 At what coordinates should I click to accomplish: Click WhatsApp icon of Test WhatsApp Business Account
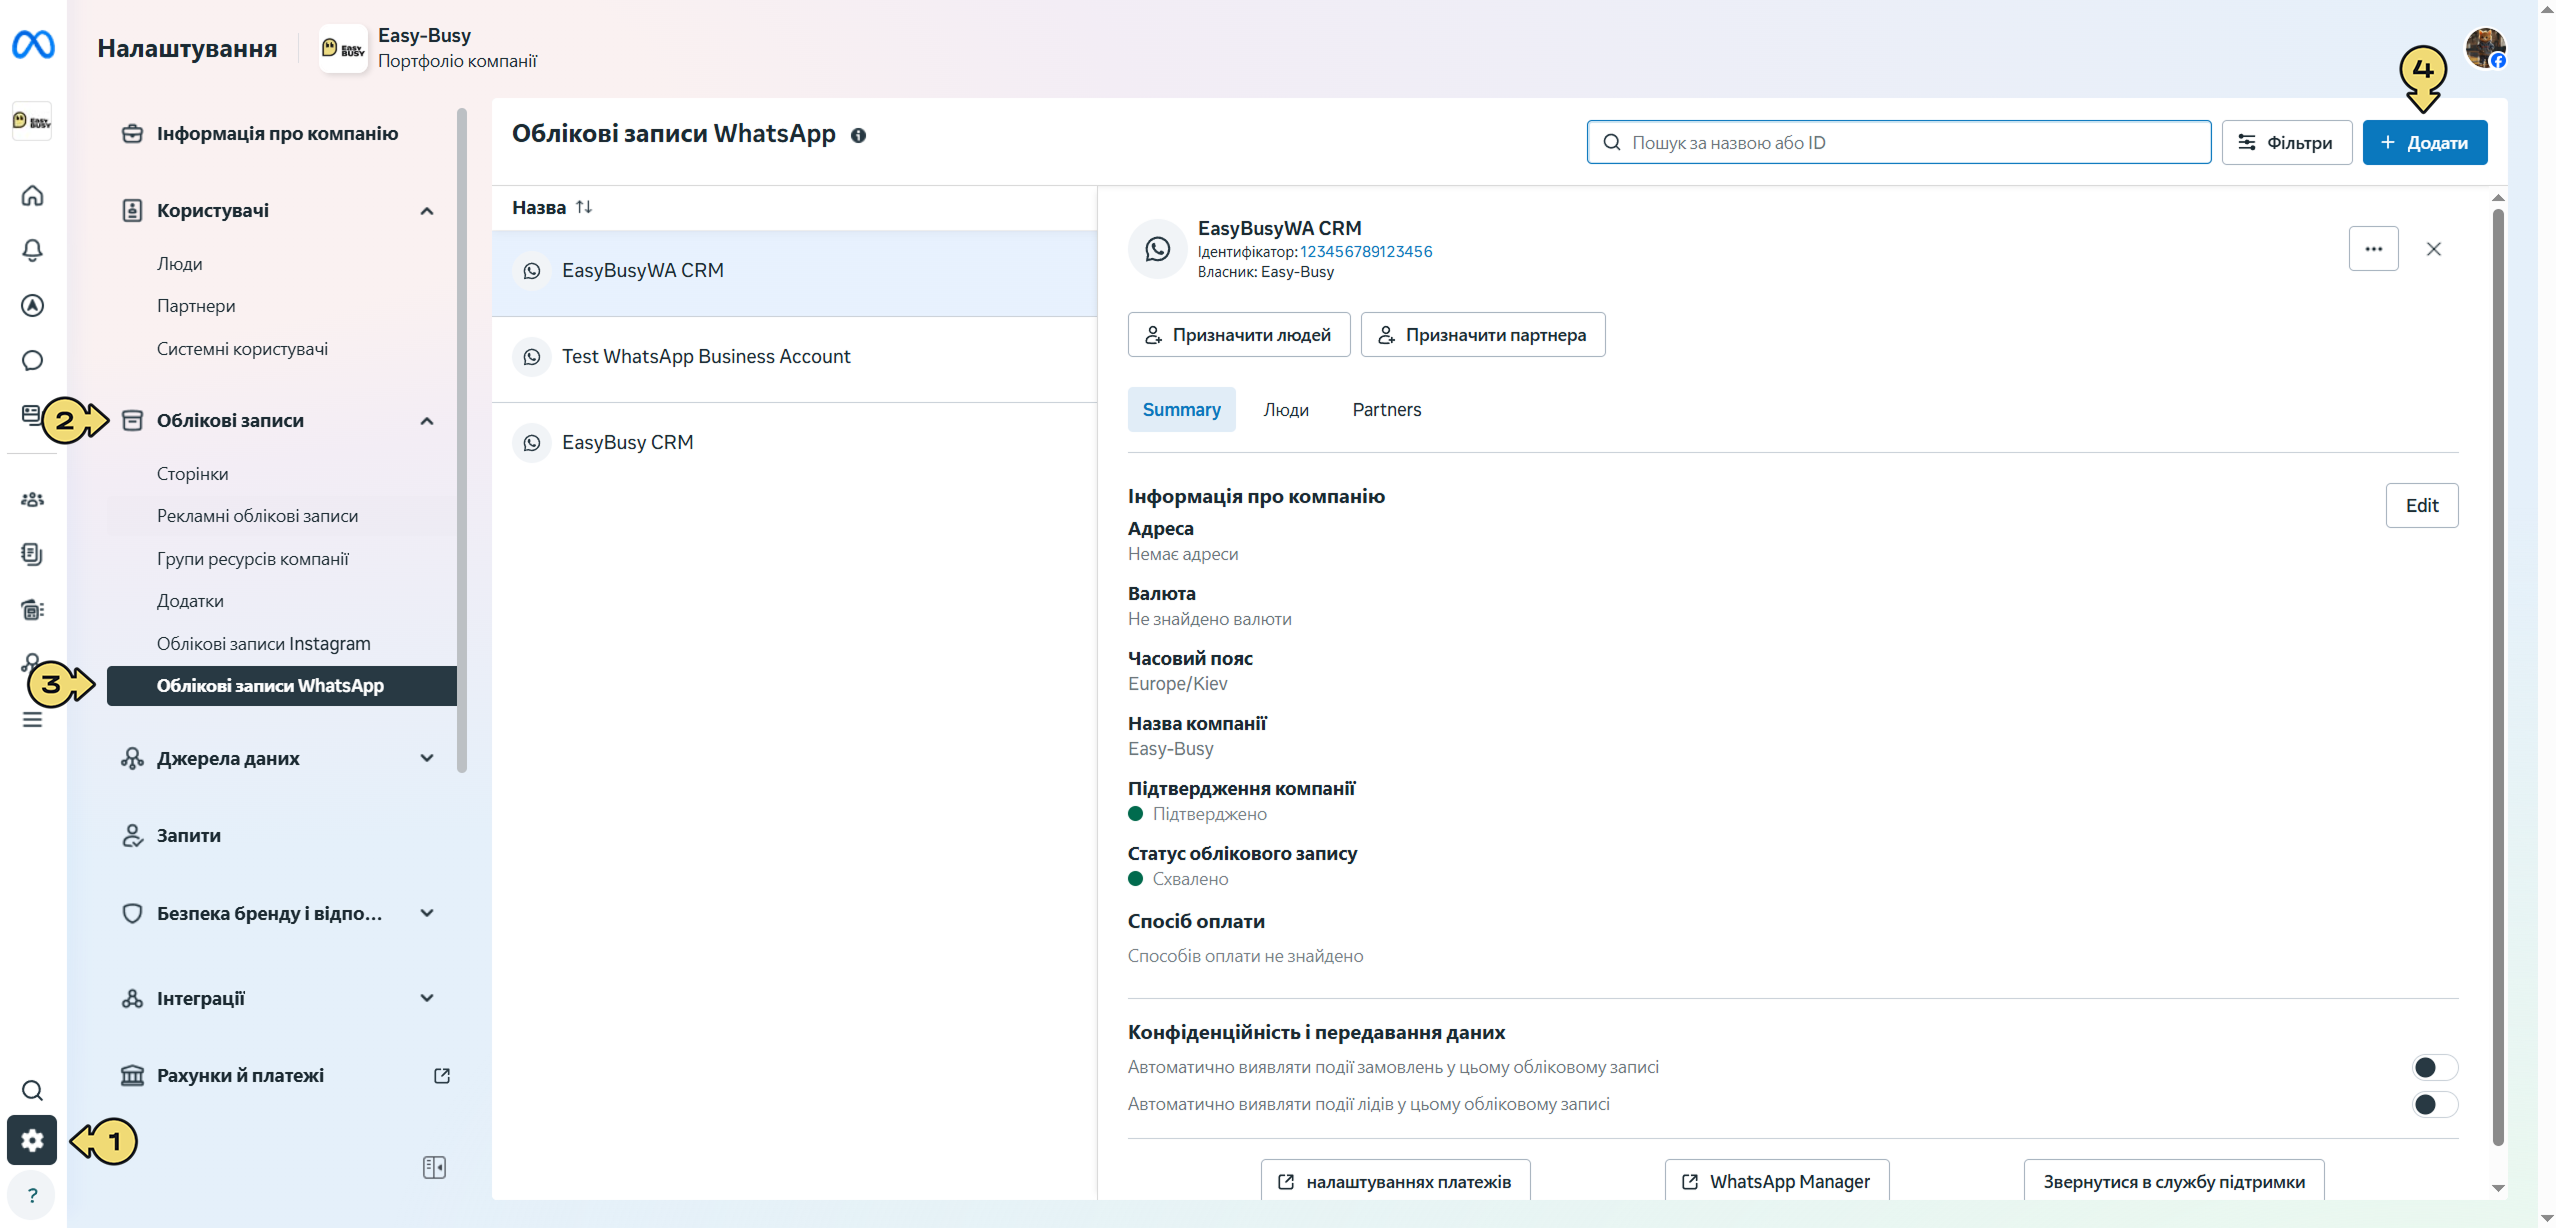[x=532, y=356]
